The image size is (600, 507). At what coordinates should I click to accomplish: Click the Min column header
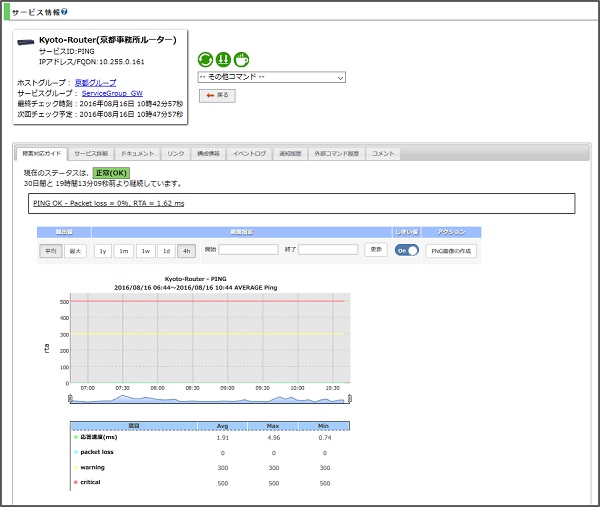point(324,426)
